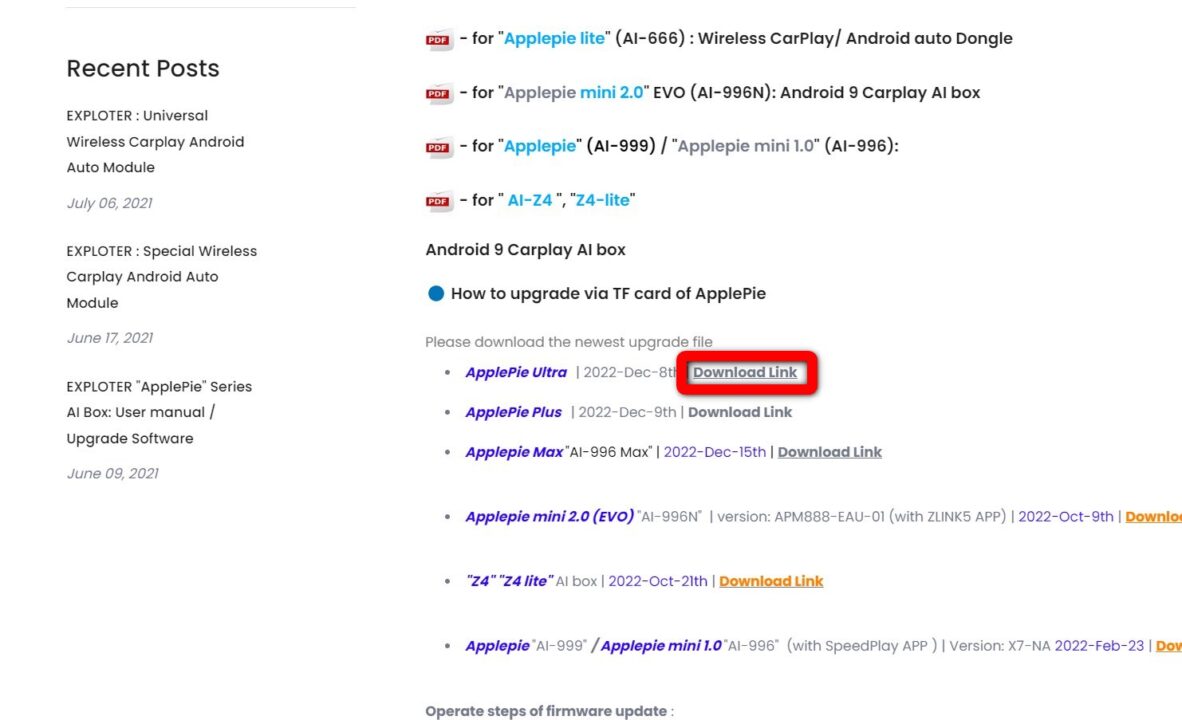This screenshot has height=720, width=1182.
Task: Click 'Please download the newest upgrade file' text
Action: [x=569, y=342]
